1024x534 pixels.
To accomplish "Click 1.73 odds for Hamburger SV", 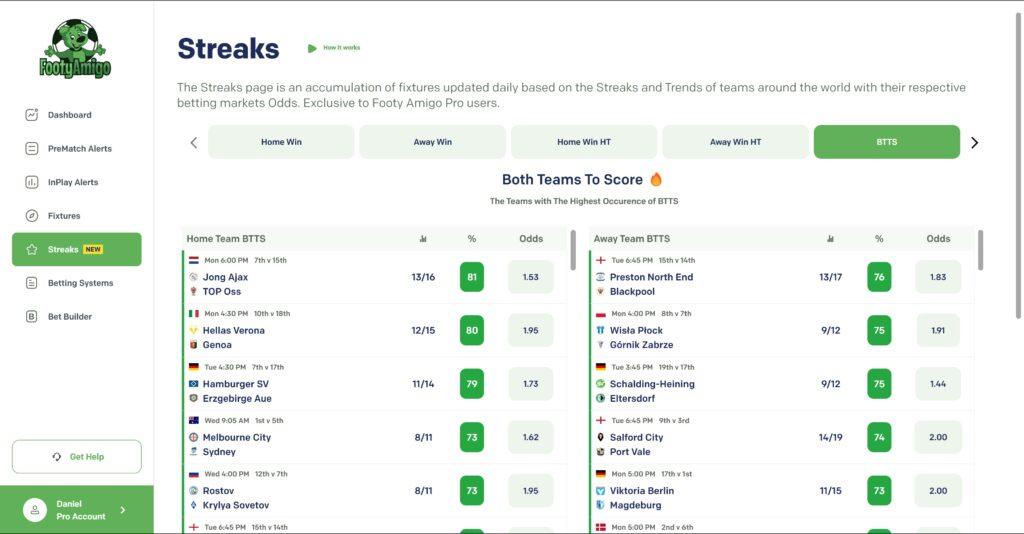I will pos(530,384).
